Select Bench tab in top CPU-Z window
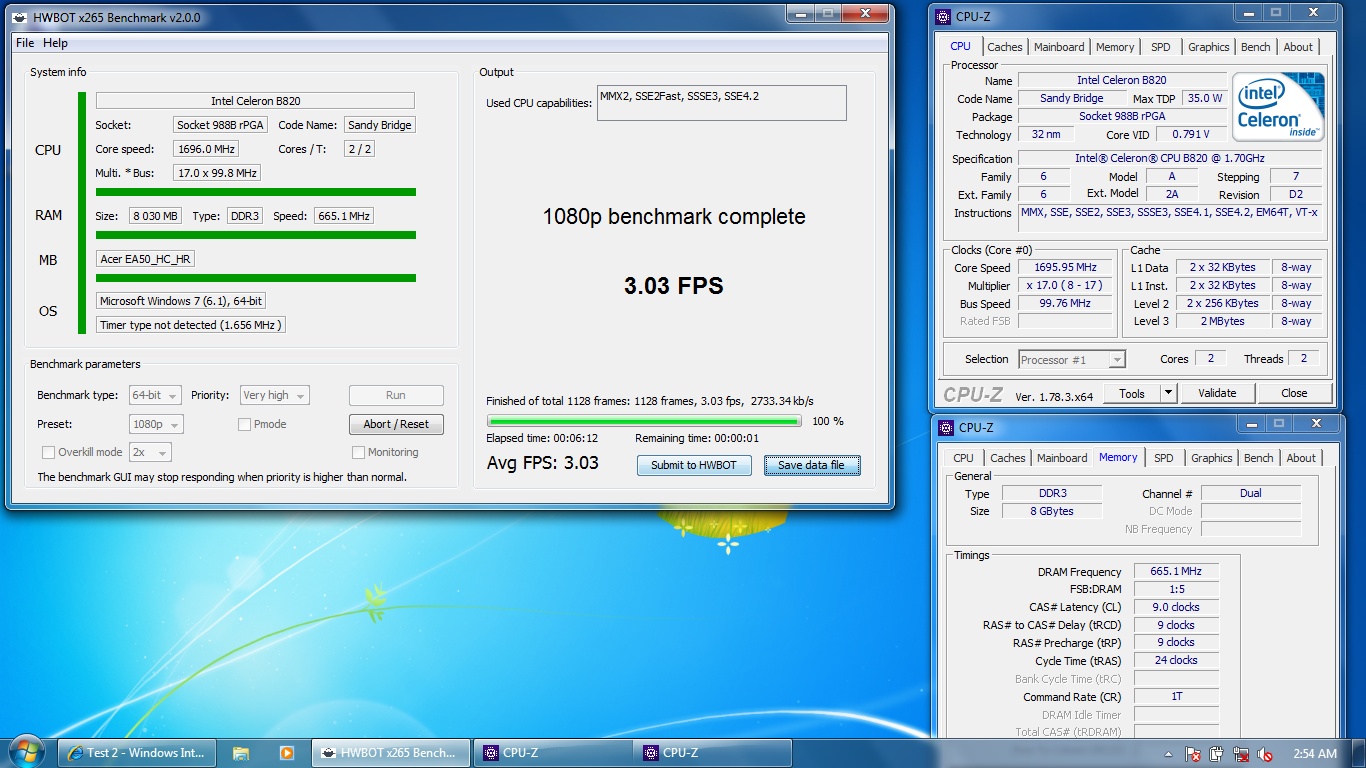The width and height of the screenshot is (1366, 768). (1256, 47)
